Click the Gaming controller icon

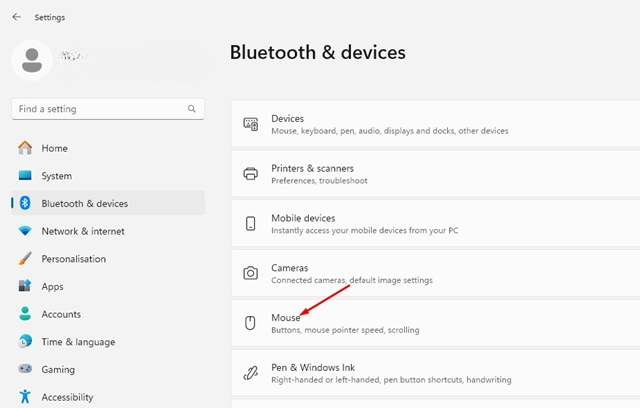click(25, 369)
